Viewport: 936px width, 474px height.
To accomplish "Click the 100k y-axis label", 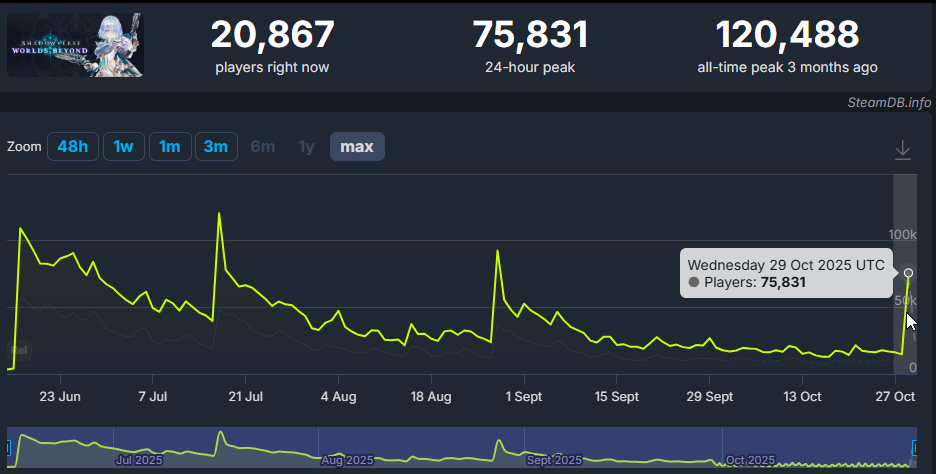I will click(x=902, y=235).
